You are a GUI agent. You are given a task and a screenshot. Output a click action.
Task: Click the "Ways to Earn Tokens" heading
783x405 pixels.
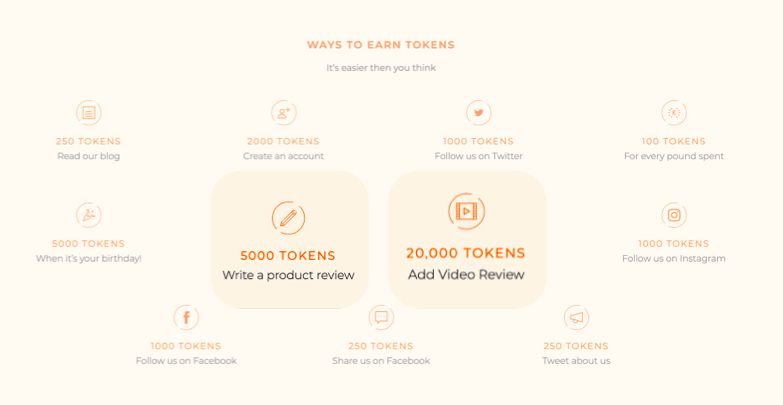coord(380,45)
